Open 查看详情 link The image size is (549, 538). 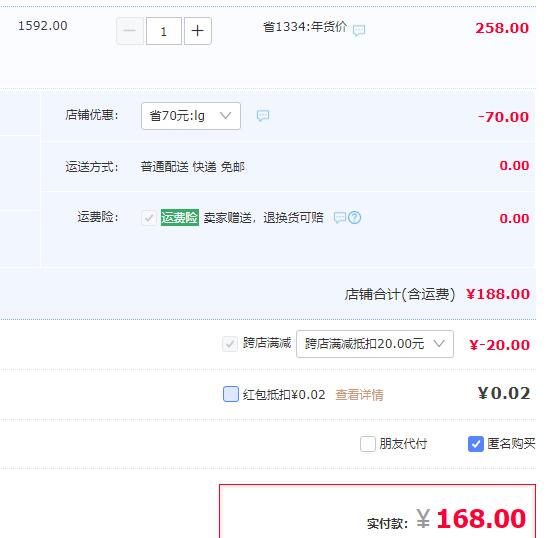click(x=359, y=395)
